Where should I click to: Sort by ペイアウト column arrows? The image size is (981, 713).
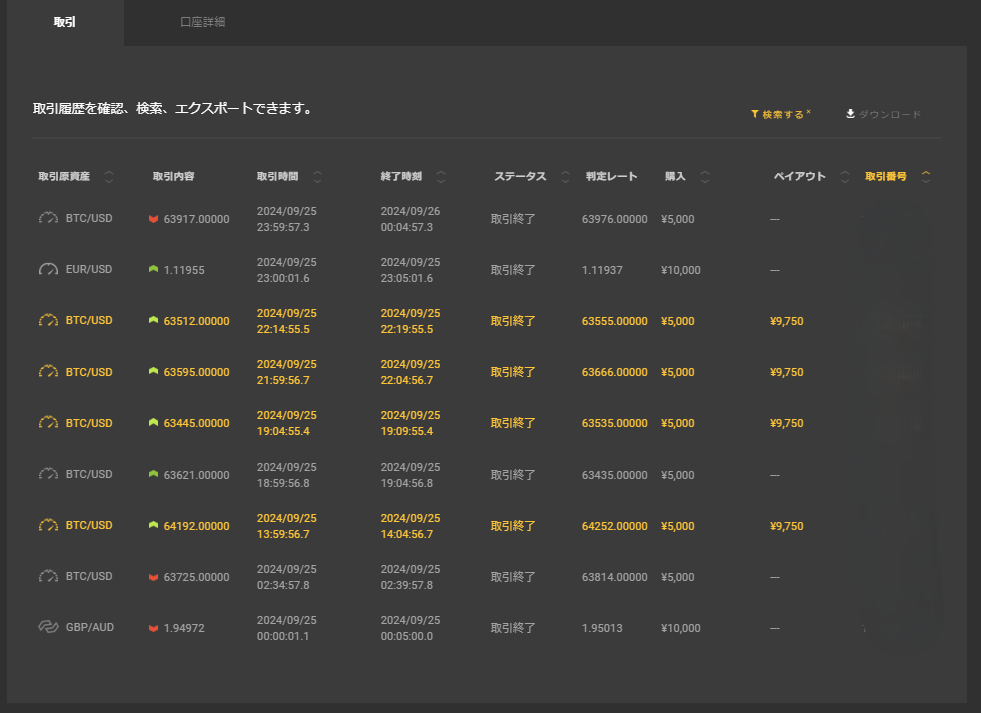pyautogui.click(x=845, y=177)
